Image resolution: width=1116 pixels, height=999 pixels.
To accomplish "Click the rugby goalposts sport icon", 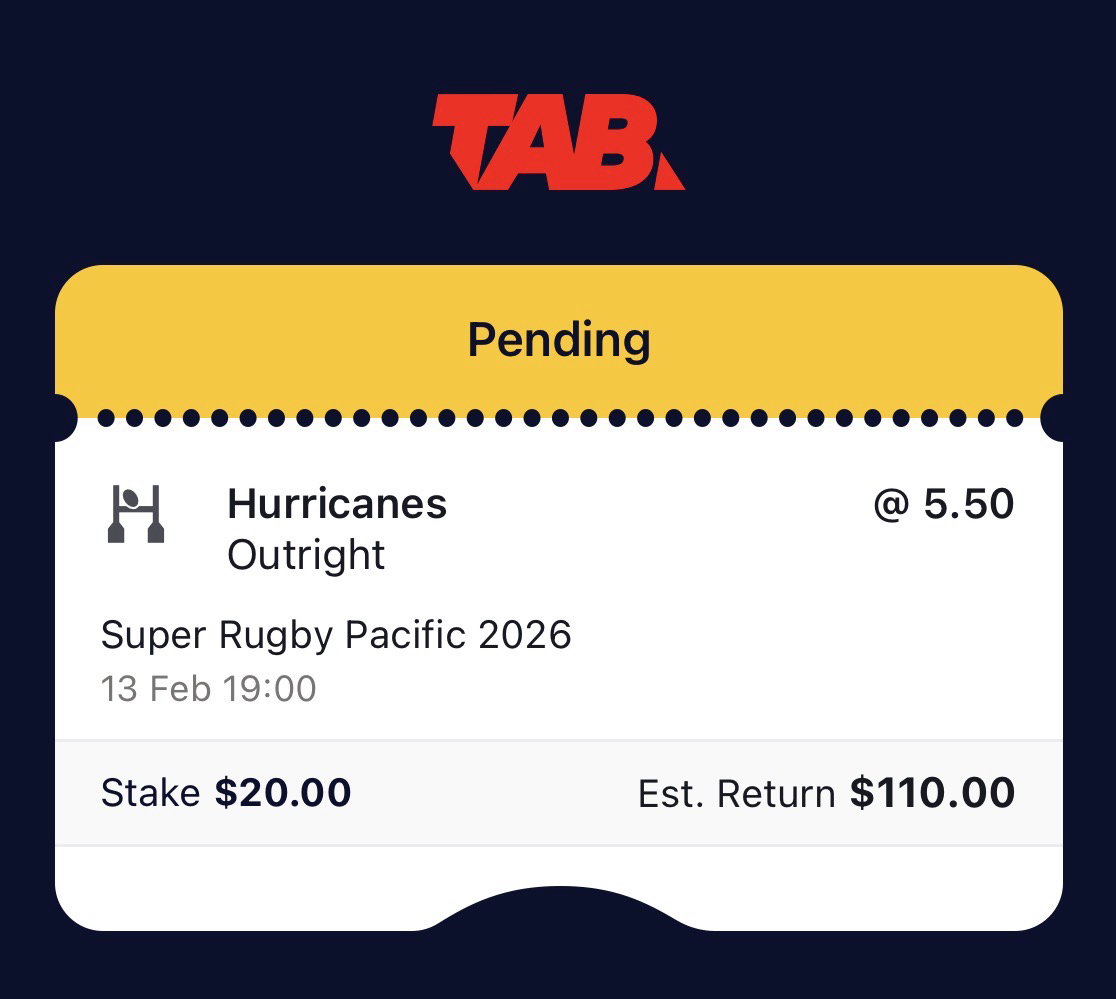I will coord(135,514).
